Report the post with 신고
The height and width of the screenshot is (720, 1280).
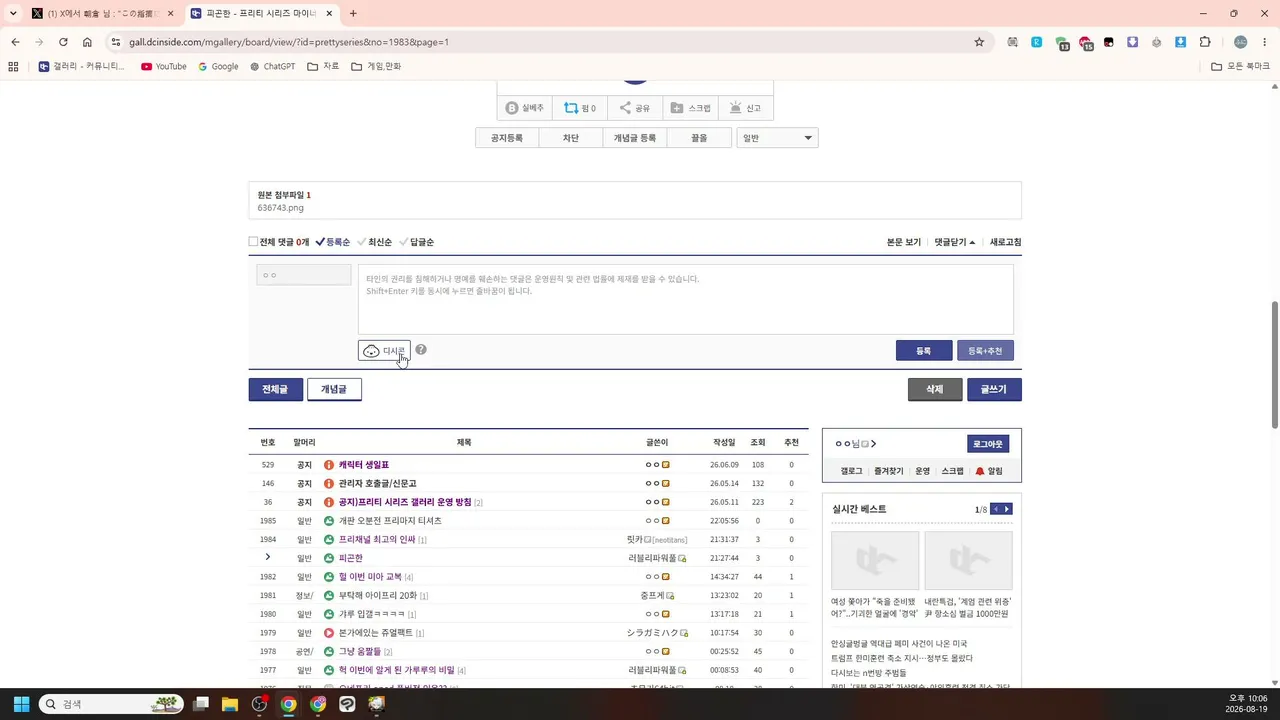click(745, 108)
